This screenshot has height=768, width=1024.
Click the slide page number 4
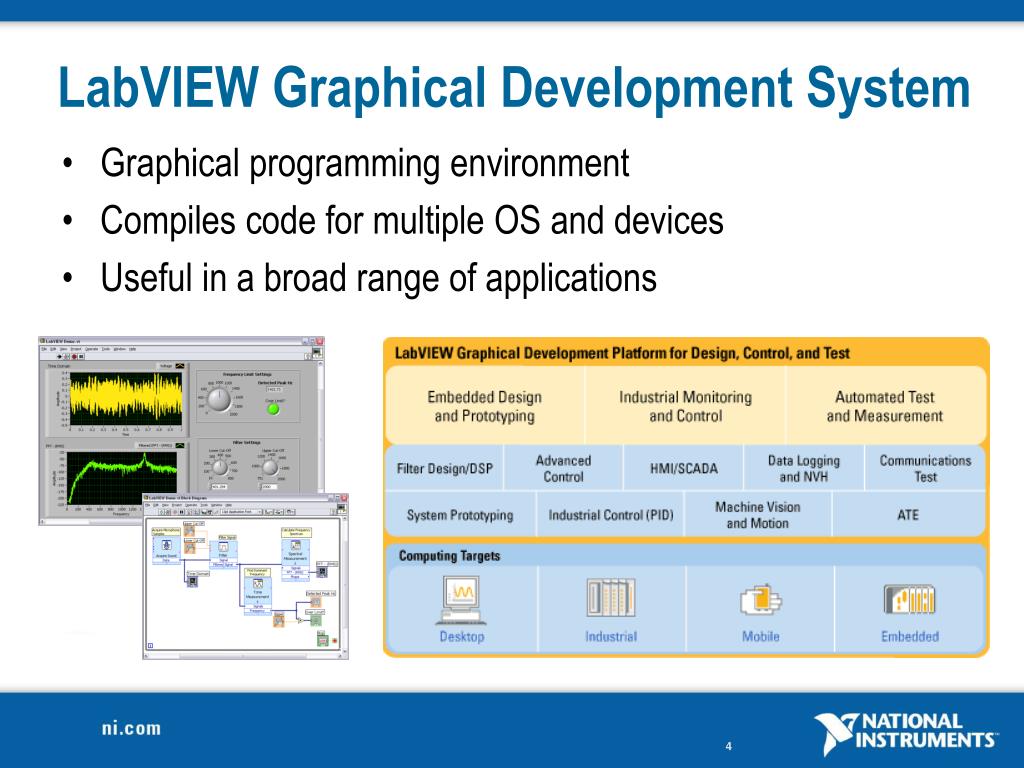pos(729,746)
